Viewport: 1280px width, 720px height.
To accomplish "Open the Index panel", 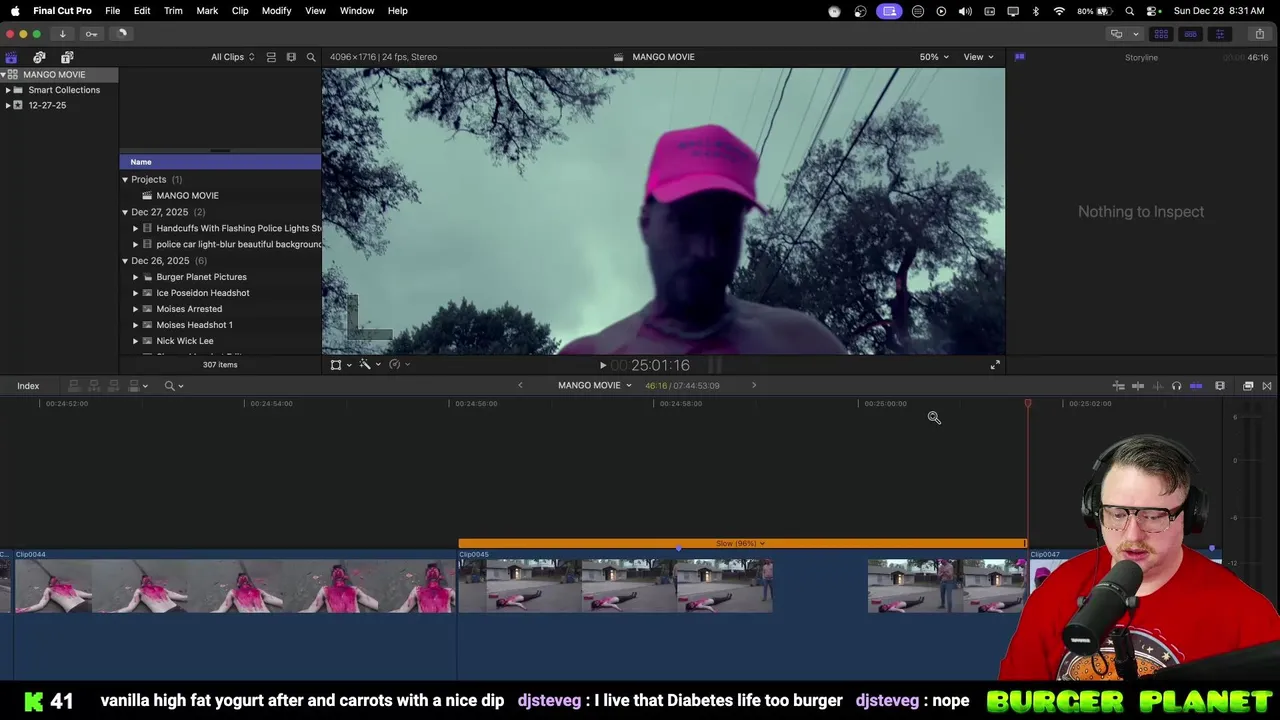I will pyautogui.click(x=28, y=386).
